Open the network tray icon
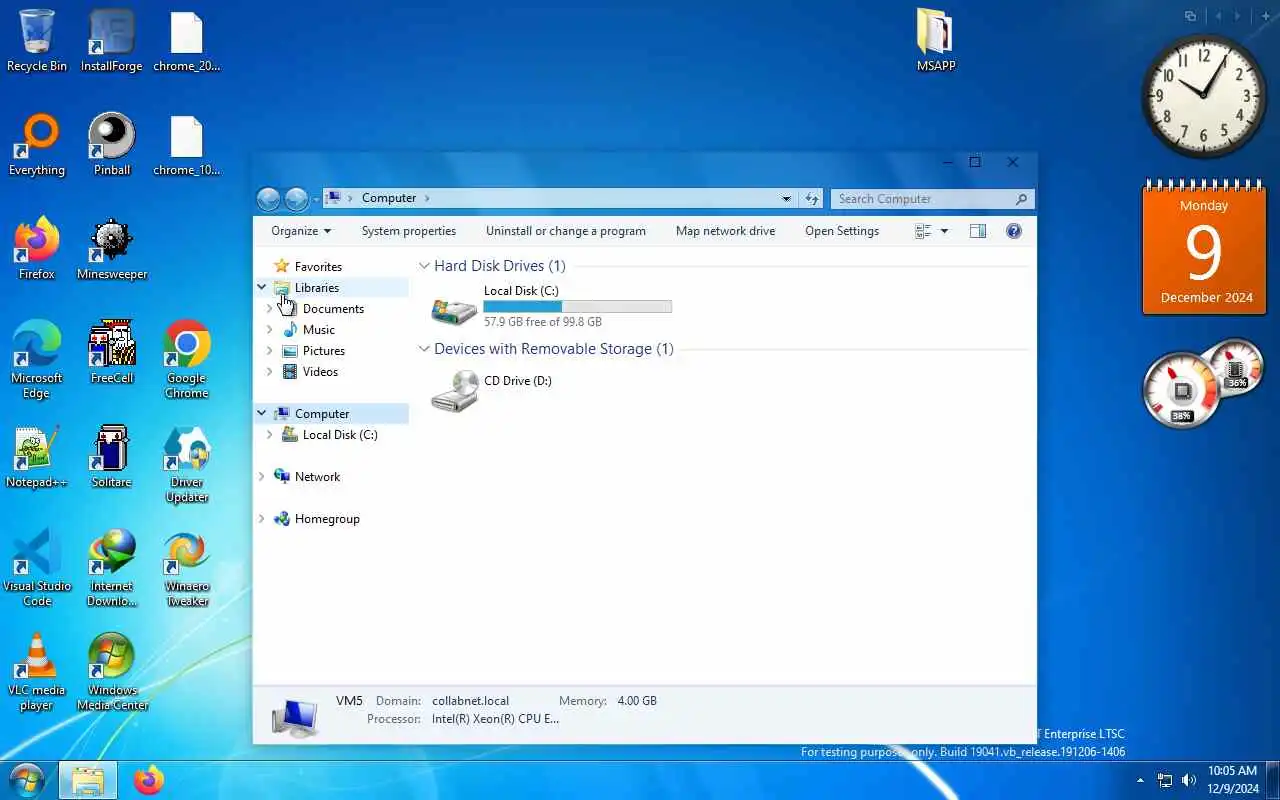This screenshot has width=1280, height=800. coord(1165,780)
